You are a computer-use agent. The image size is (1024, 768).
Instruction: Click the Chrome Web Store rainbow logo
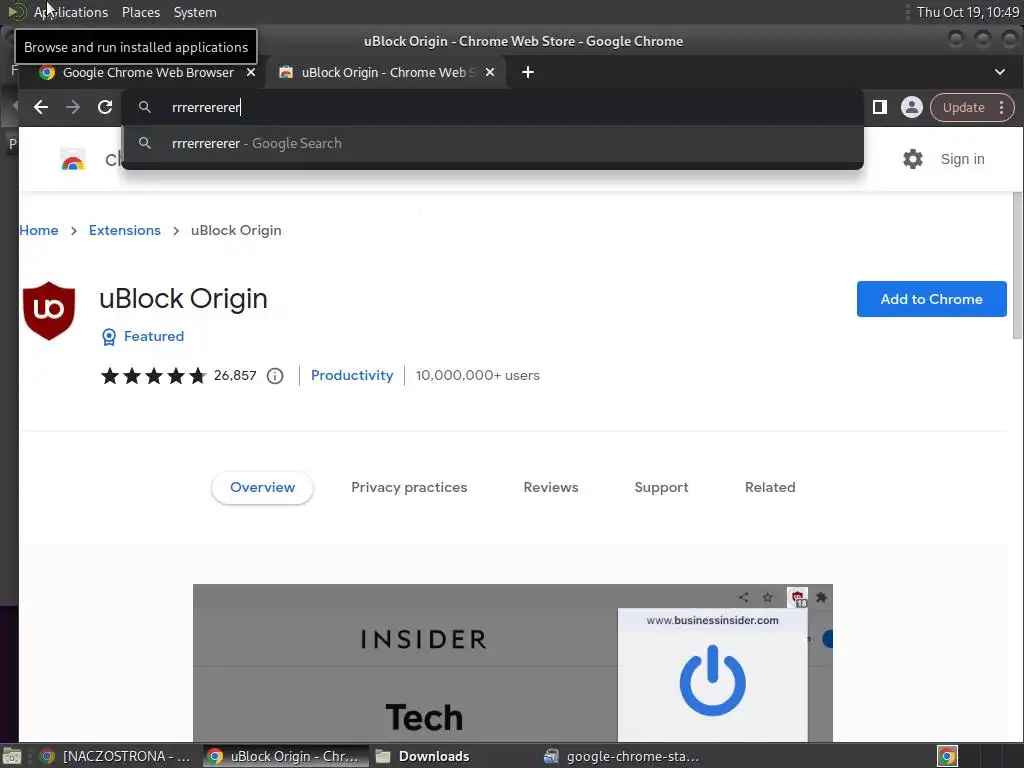pos(72,161)
